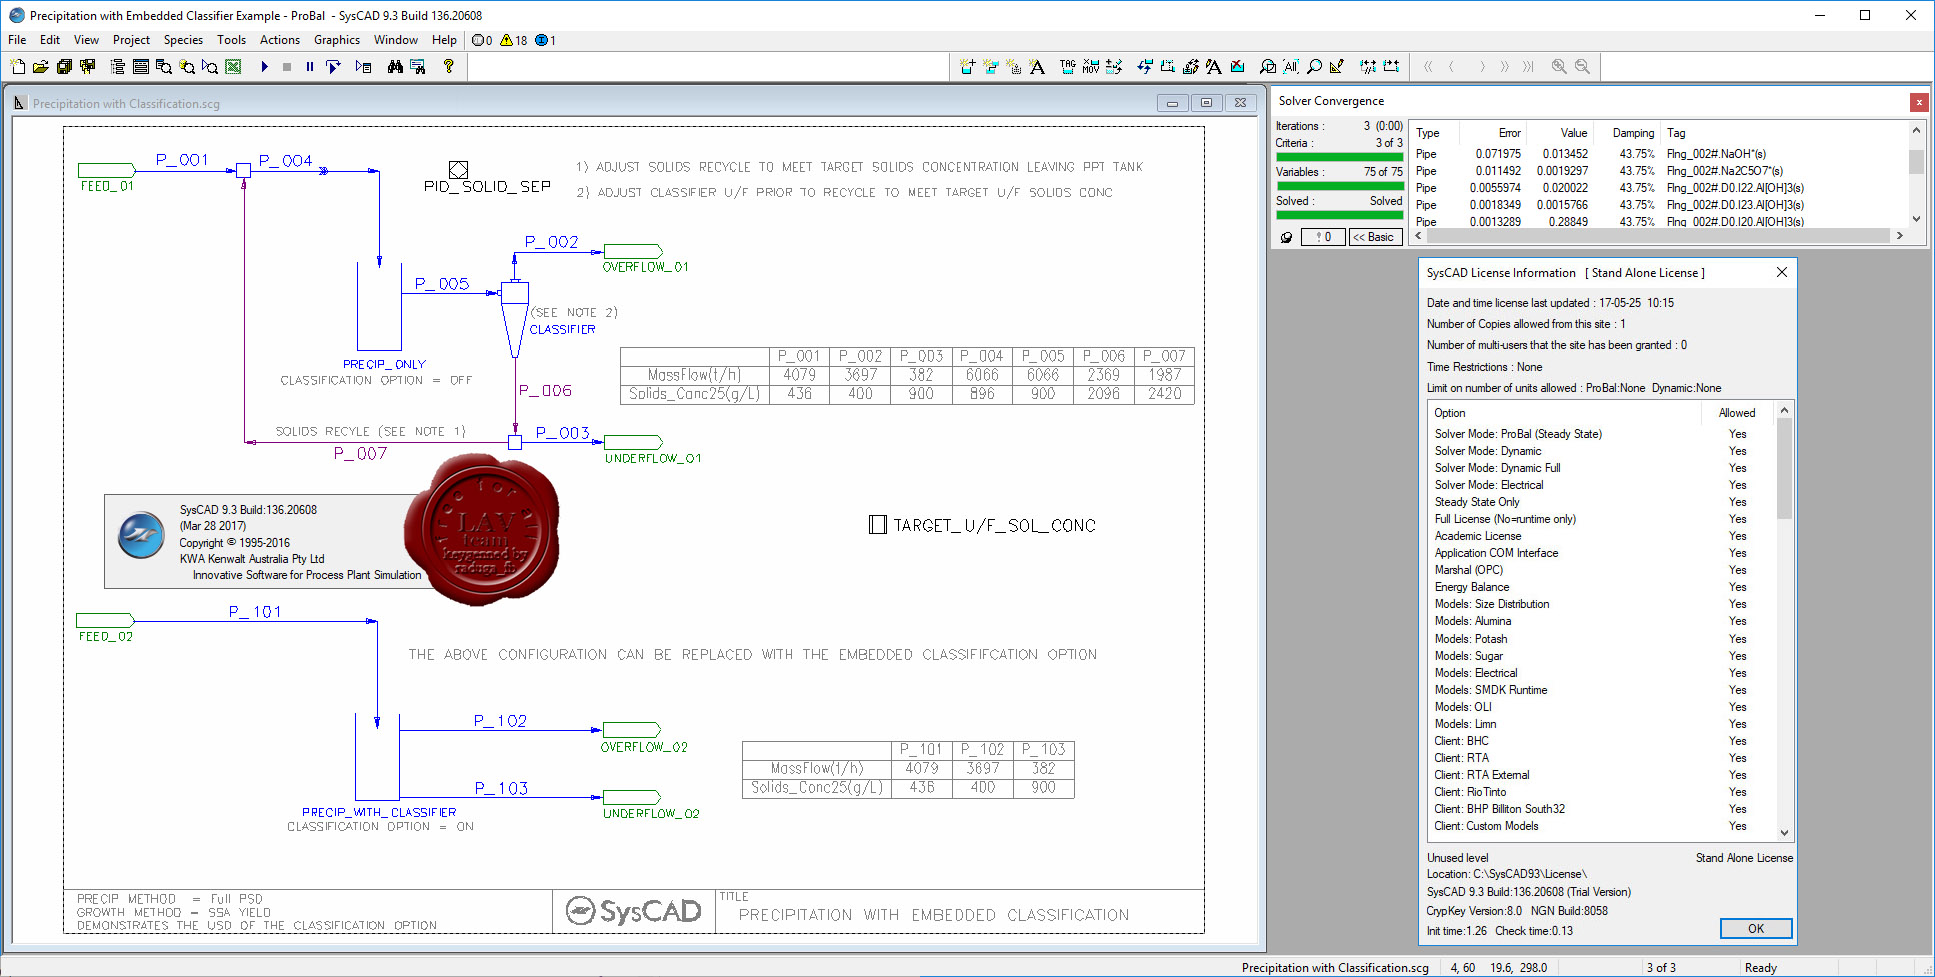The width and height of the screenshot is (1935, 977).
Task: Pause the solver with the pause icon
Action: 310,67
